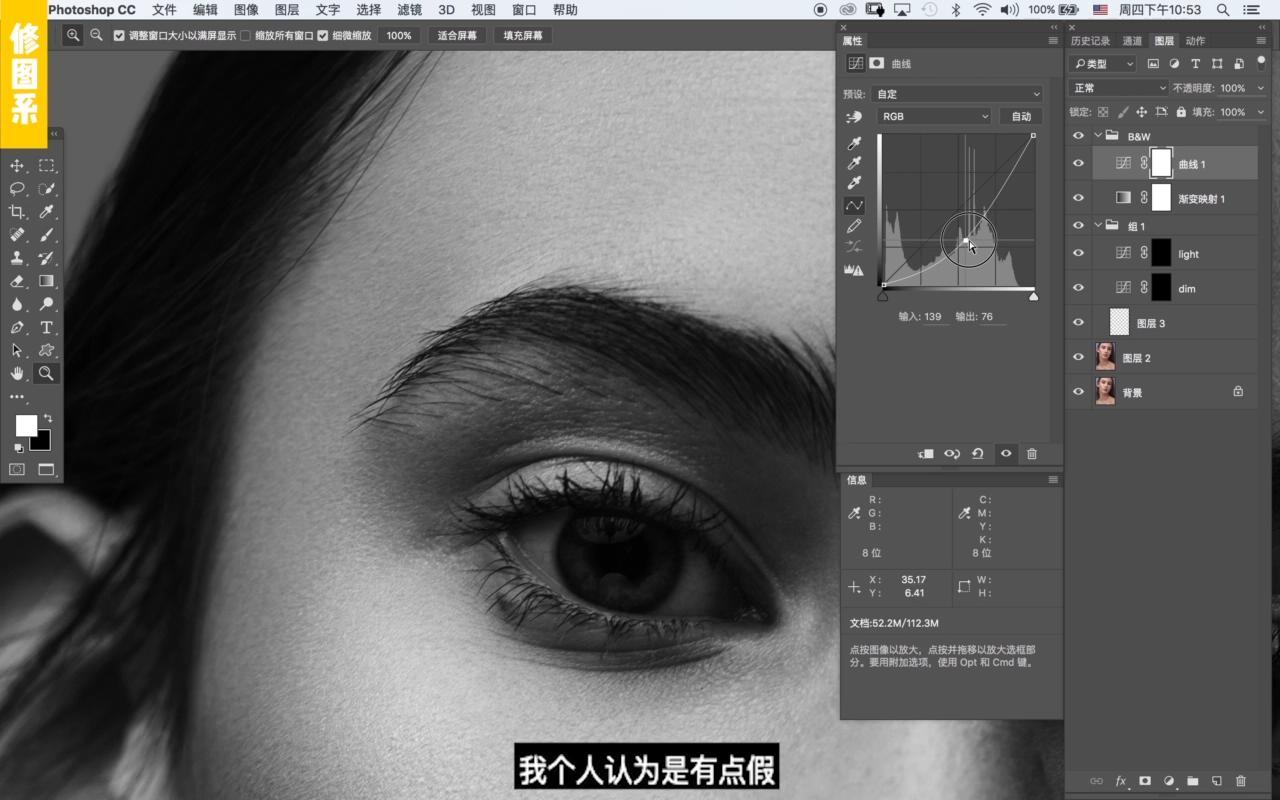The image size is (1280, 800).
Task: Create new layer from Layers panel footer
Action: click(1217, 781)
